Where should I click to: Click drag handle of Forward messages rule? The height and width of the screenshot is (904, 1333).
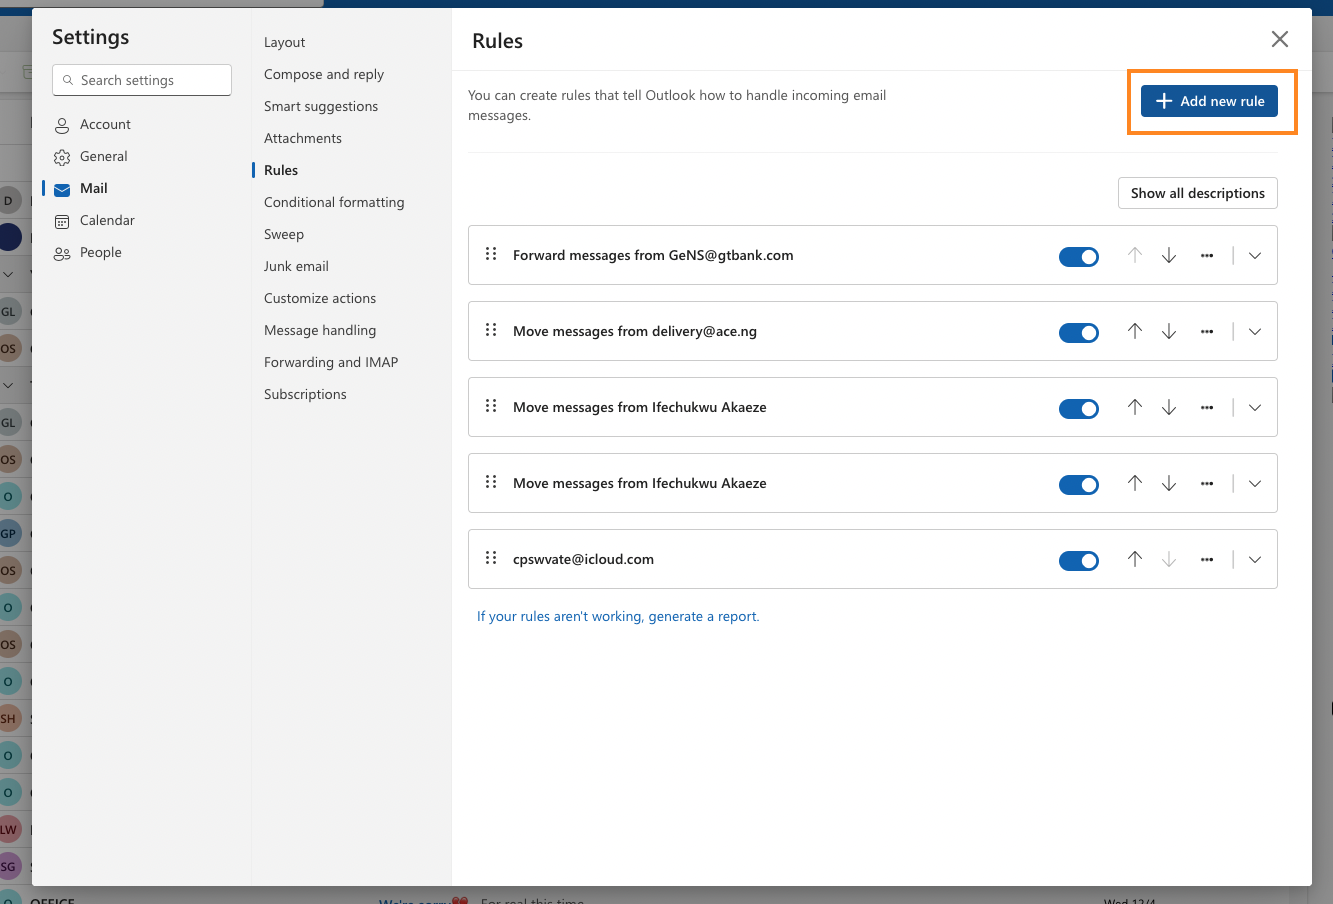click(x=491, y=254)
